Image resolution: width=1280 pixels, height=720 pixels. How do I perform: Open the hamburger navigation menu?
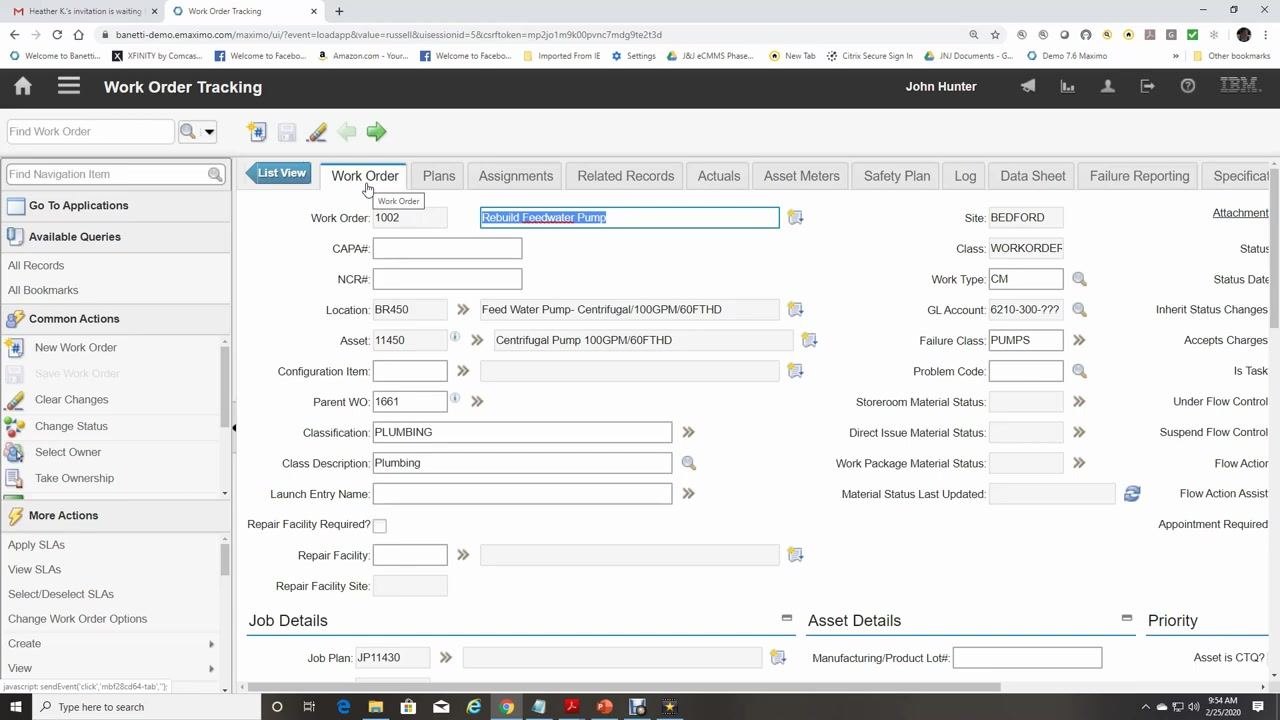click(69, 87)
